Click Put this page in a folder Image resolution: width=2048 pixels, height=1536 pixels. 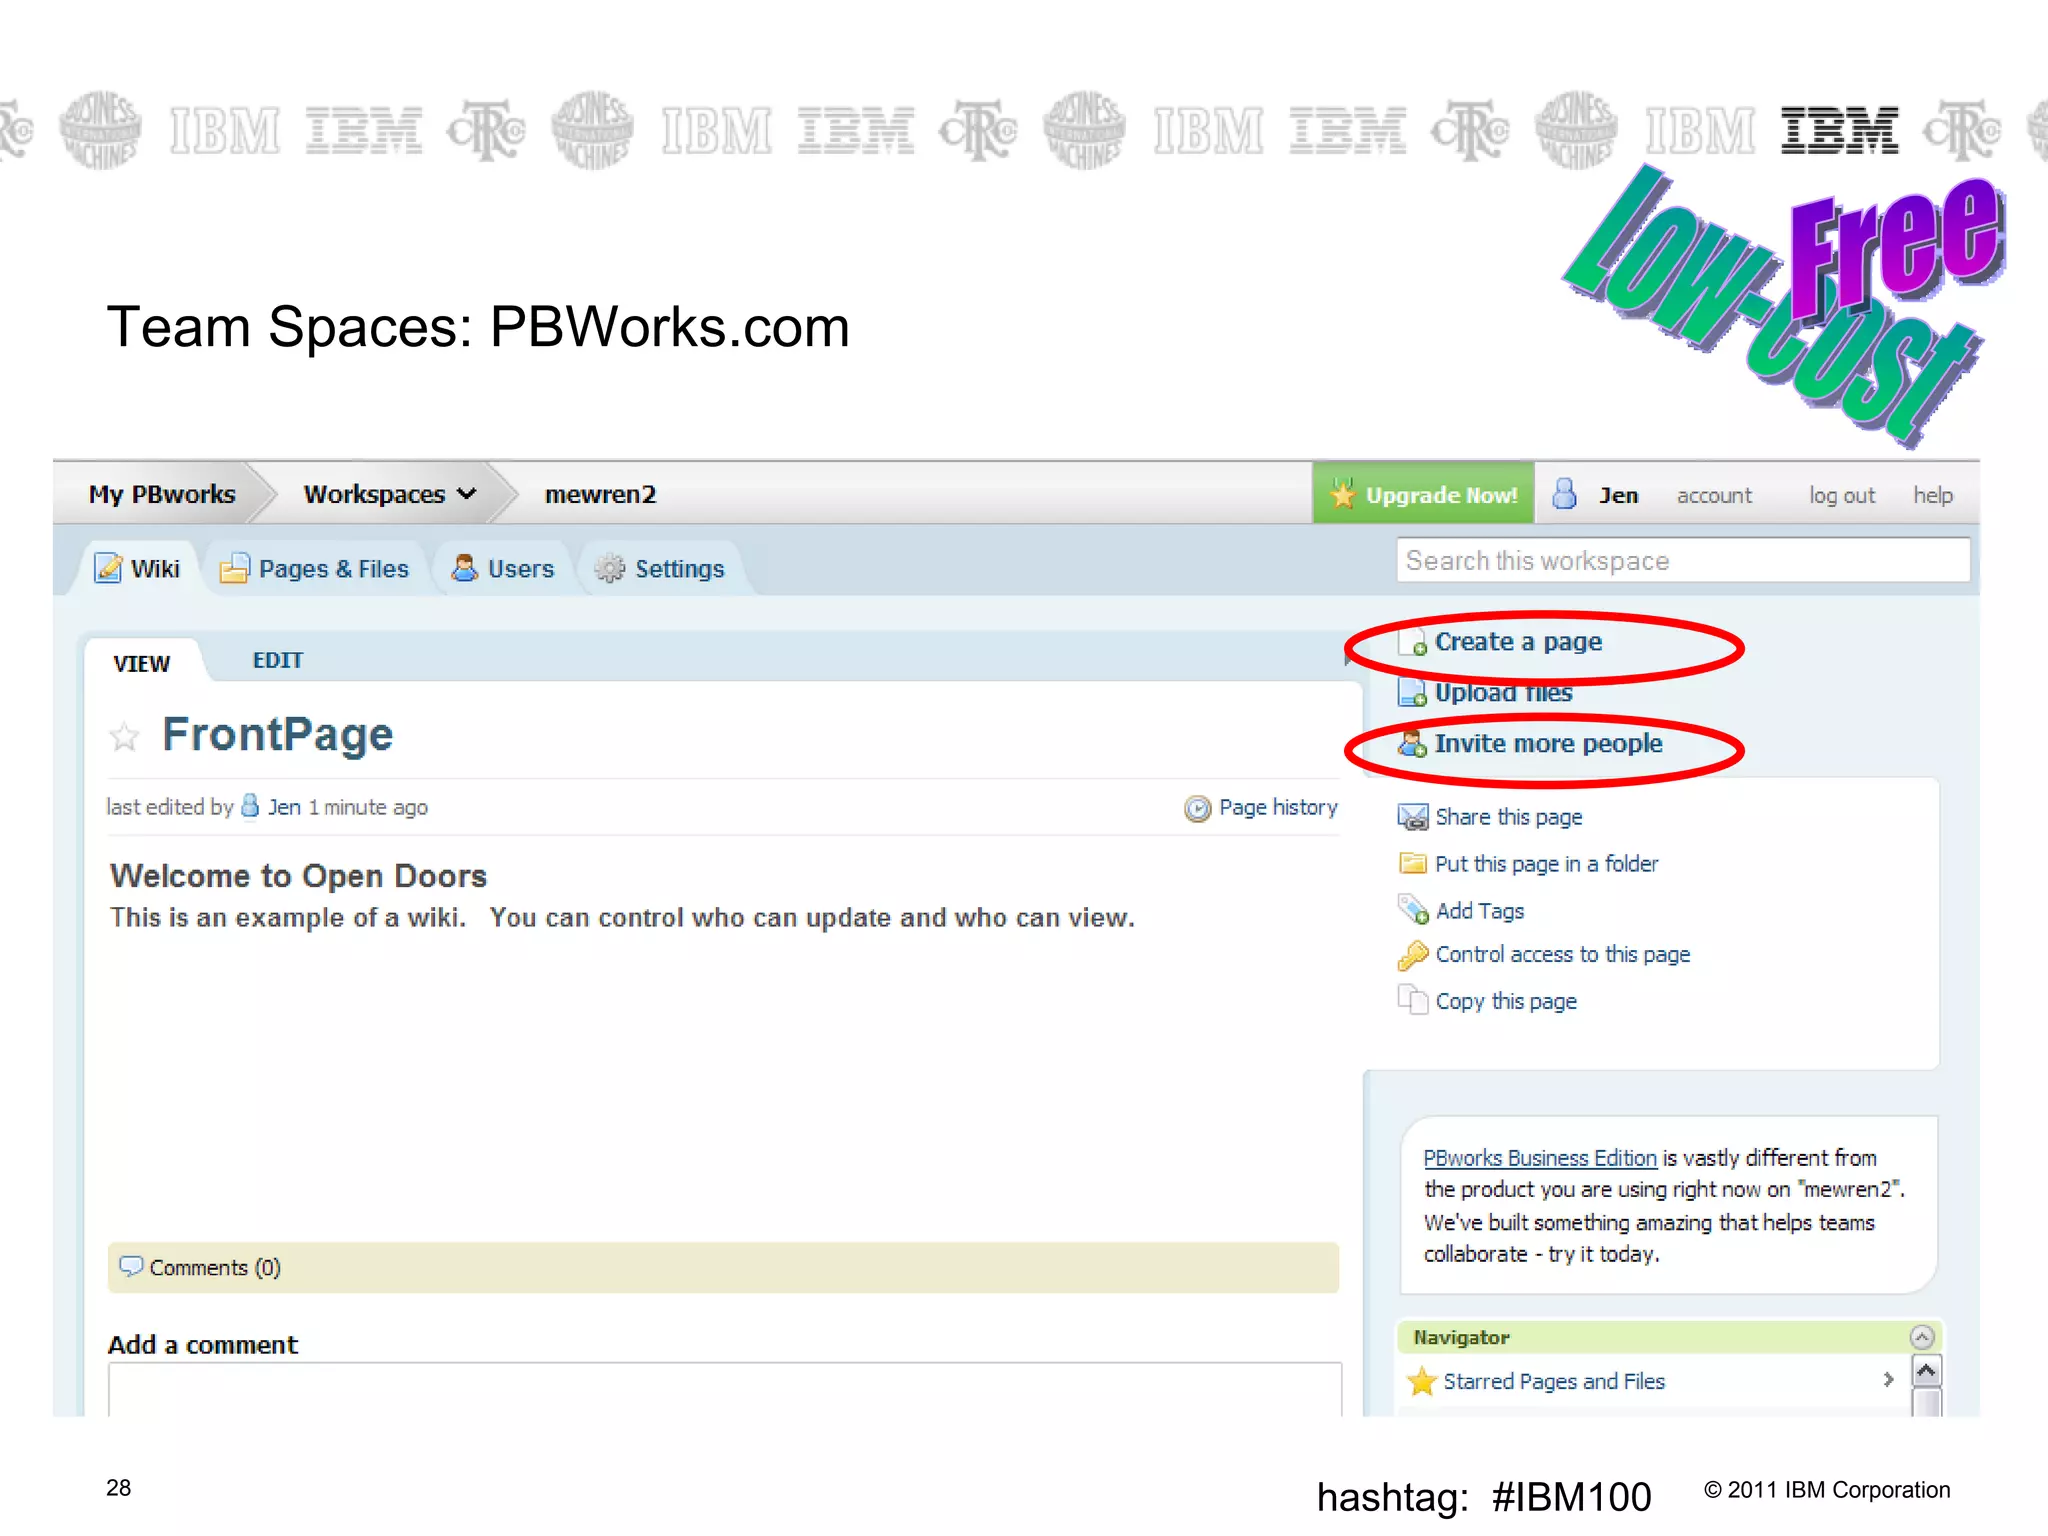point(1546,864)
